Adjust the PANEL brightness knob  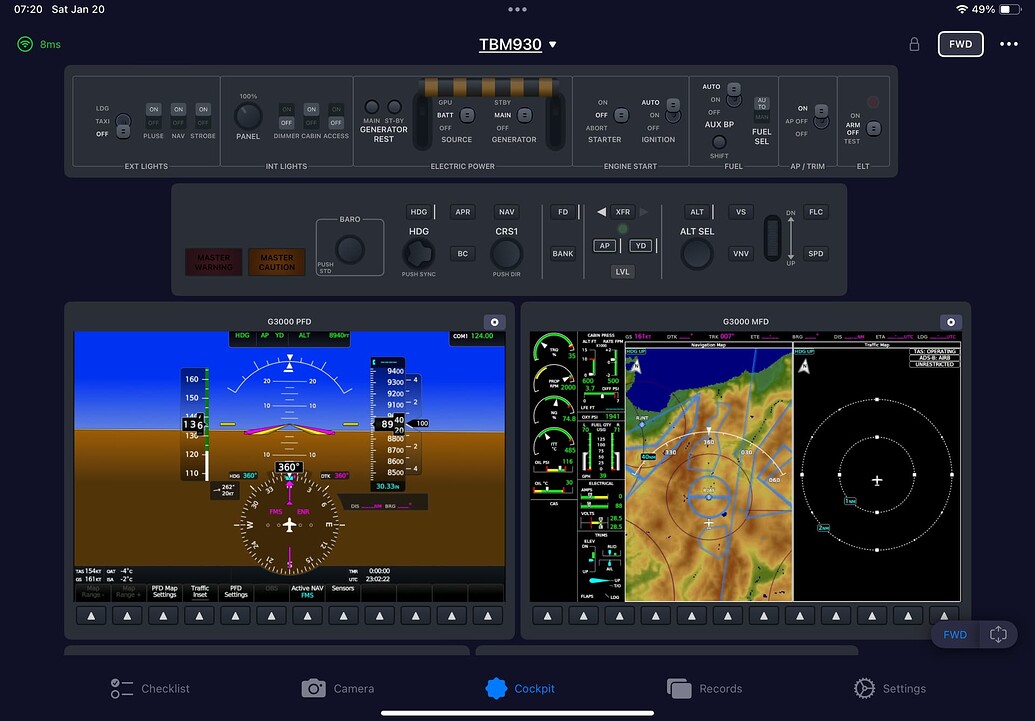(247, 118)
